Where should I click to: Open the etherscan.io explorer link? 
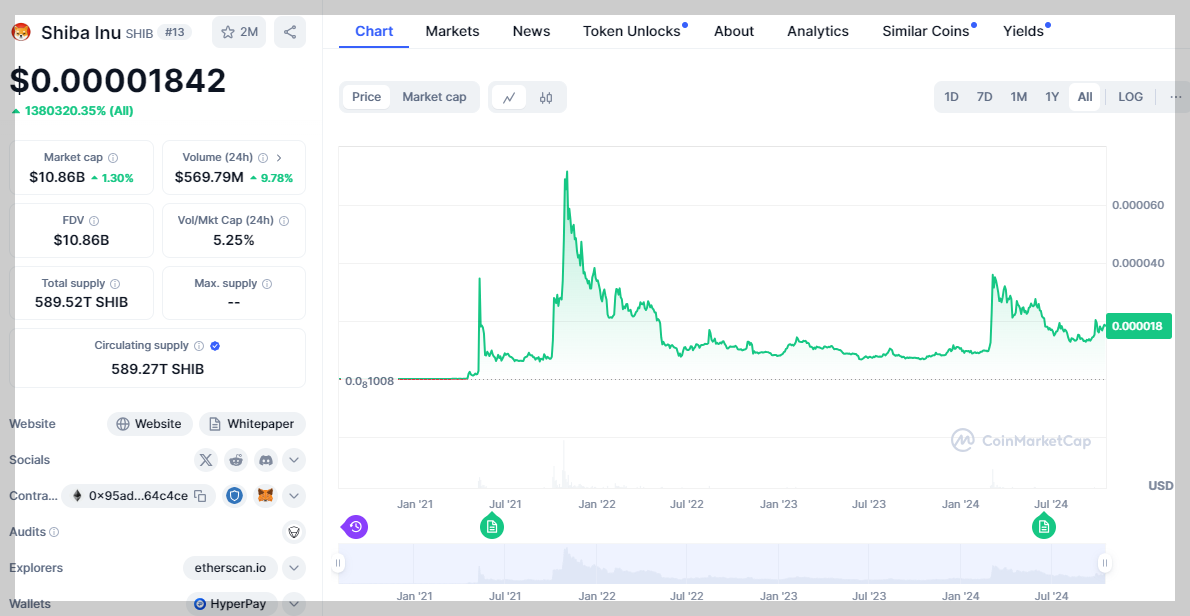[x=231, y=567]
